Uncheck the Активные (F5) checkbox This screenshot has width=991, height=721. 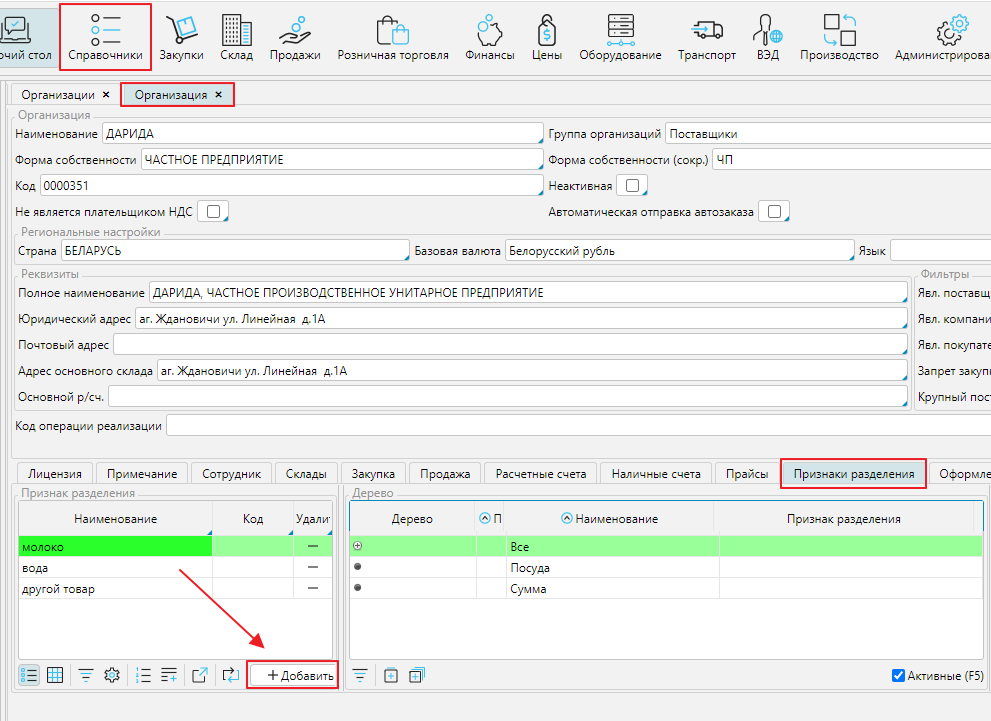(x=898, y=676)
